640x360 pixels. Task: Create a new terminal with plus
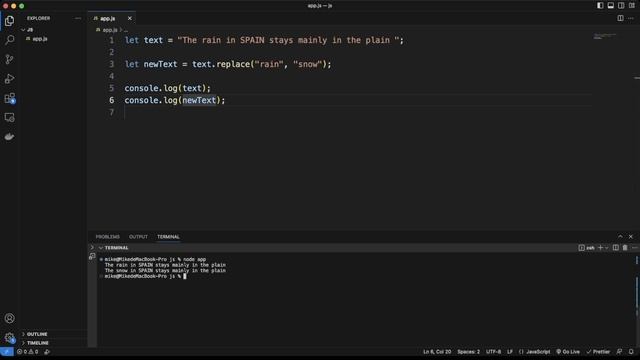600,248
